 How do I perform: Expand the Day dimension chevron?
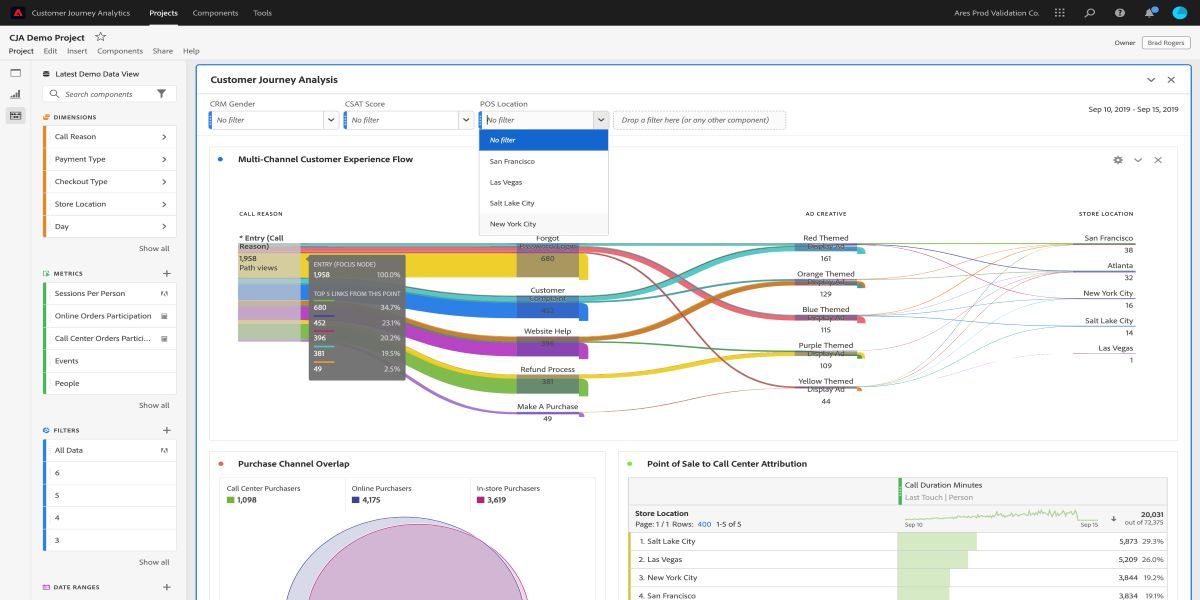pos(164,227)
